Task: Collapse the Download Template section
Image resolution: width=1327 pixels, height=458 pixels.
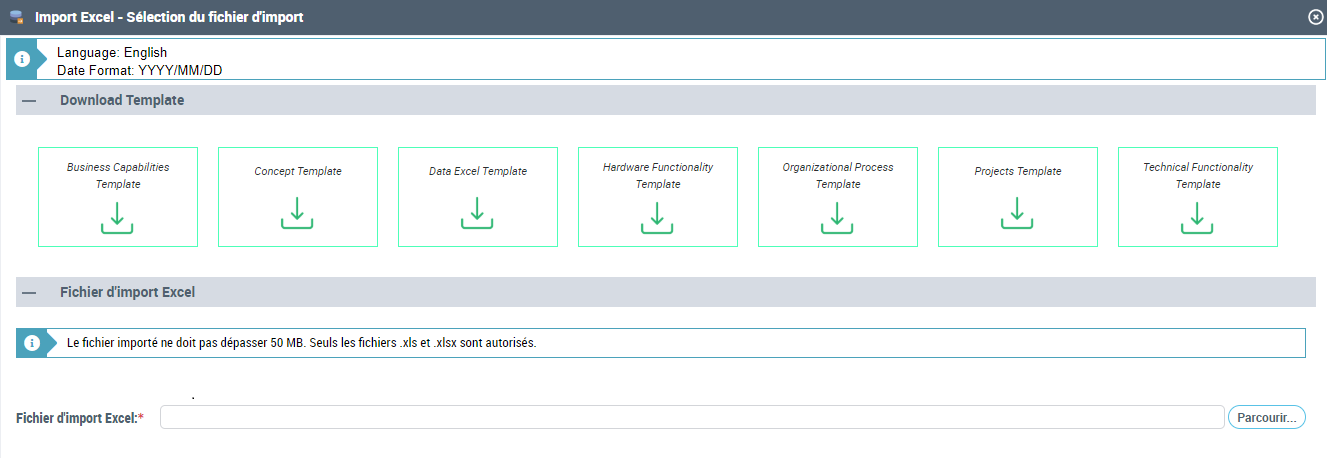Action: click(29, 101)
